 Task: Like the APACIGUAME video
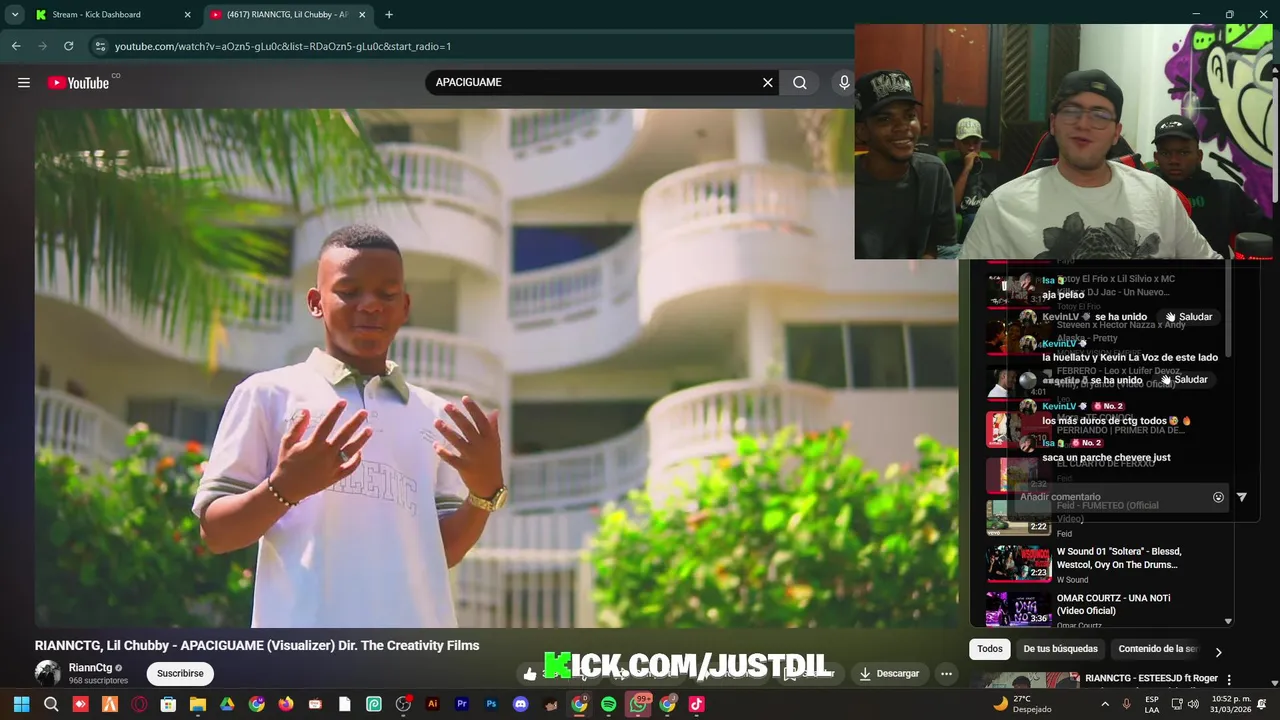(x=530, y=674)
